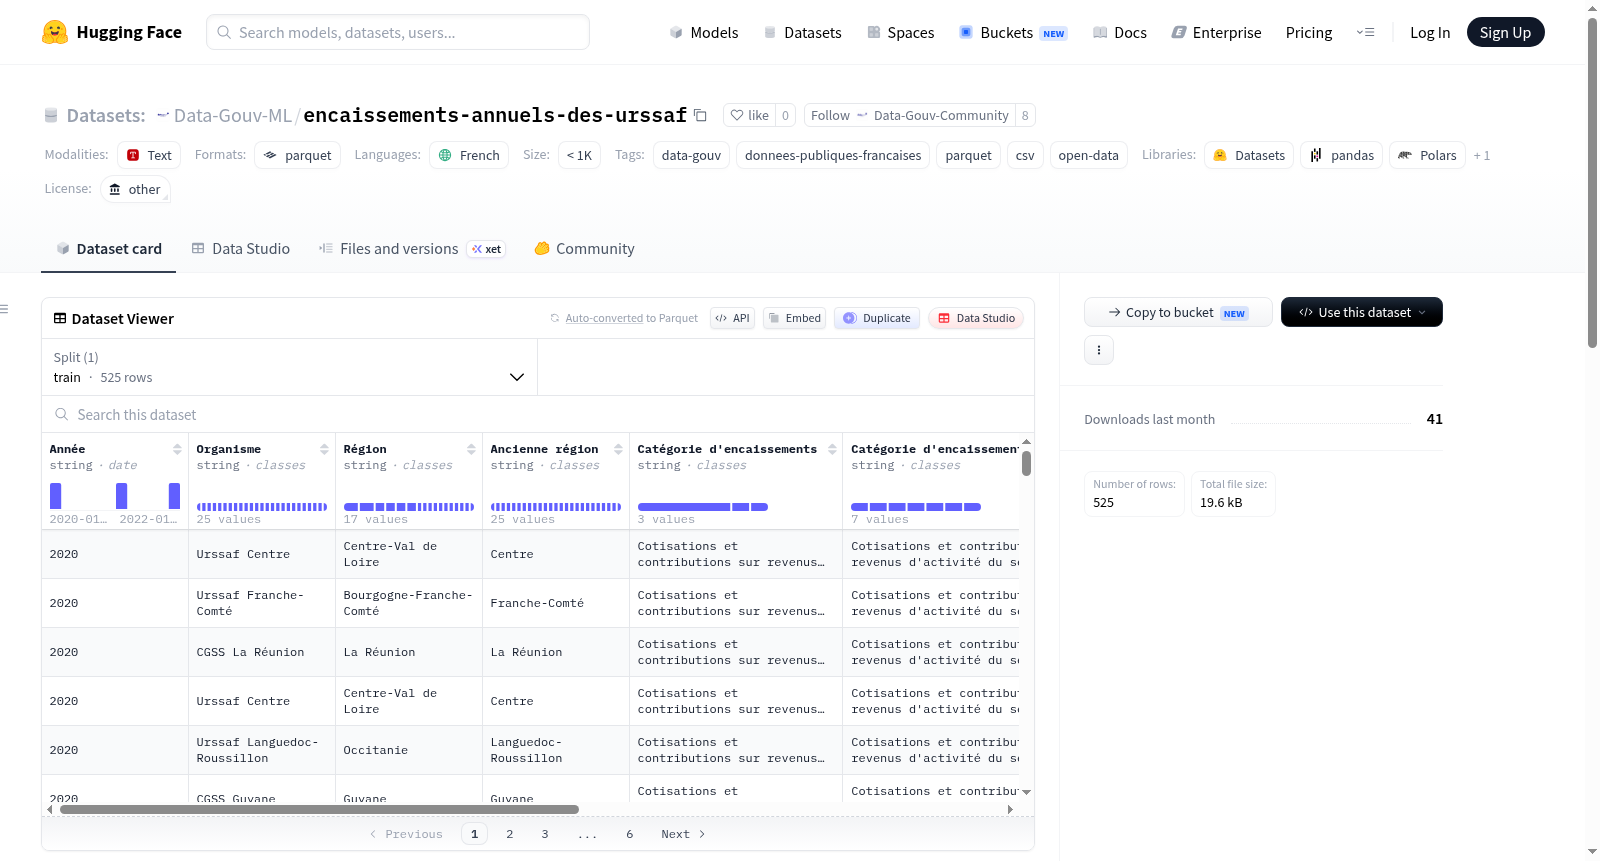Click the table horizontal scrollbar

coord(320,809)
